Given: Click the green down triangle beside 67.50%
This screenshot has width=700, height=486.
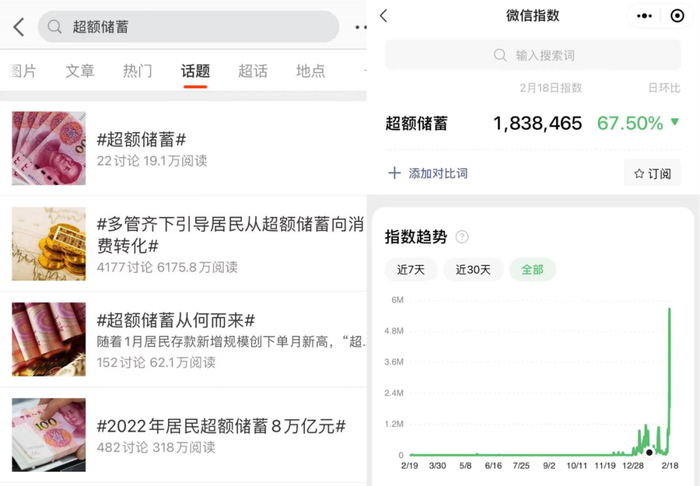Looking at the screenshot, I should (x=675, y=121).
